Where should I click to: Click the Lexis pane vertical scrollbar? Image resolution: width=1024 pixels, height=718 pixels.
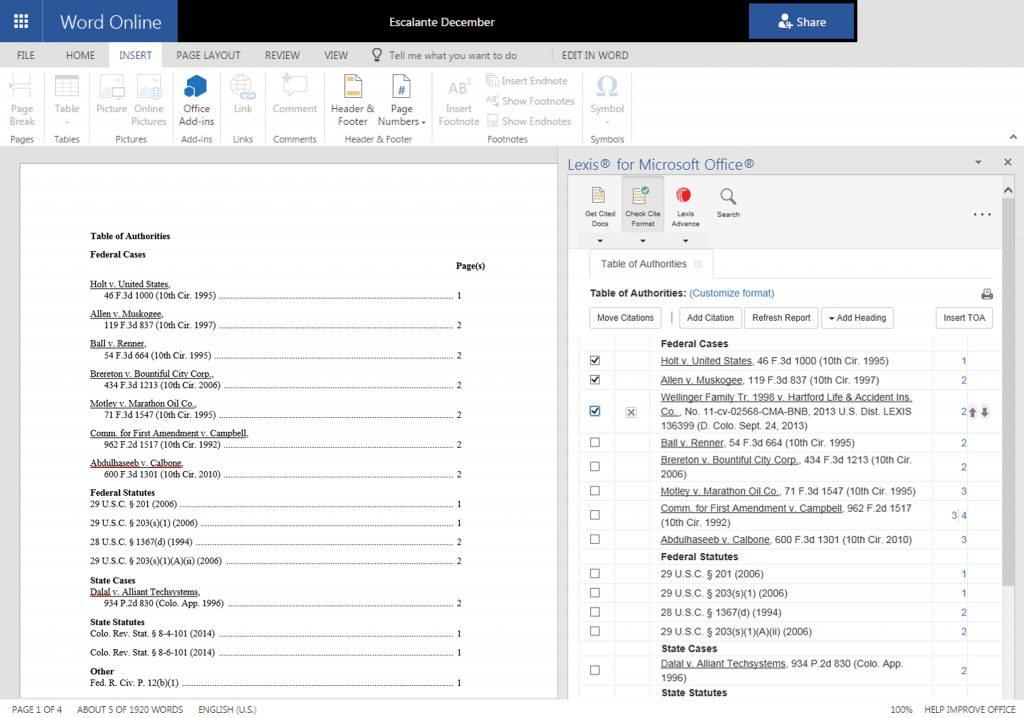click(1008, 392)
